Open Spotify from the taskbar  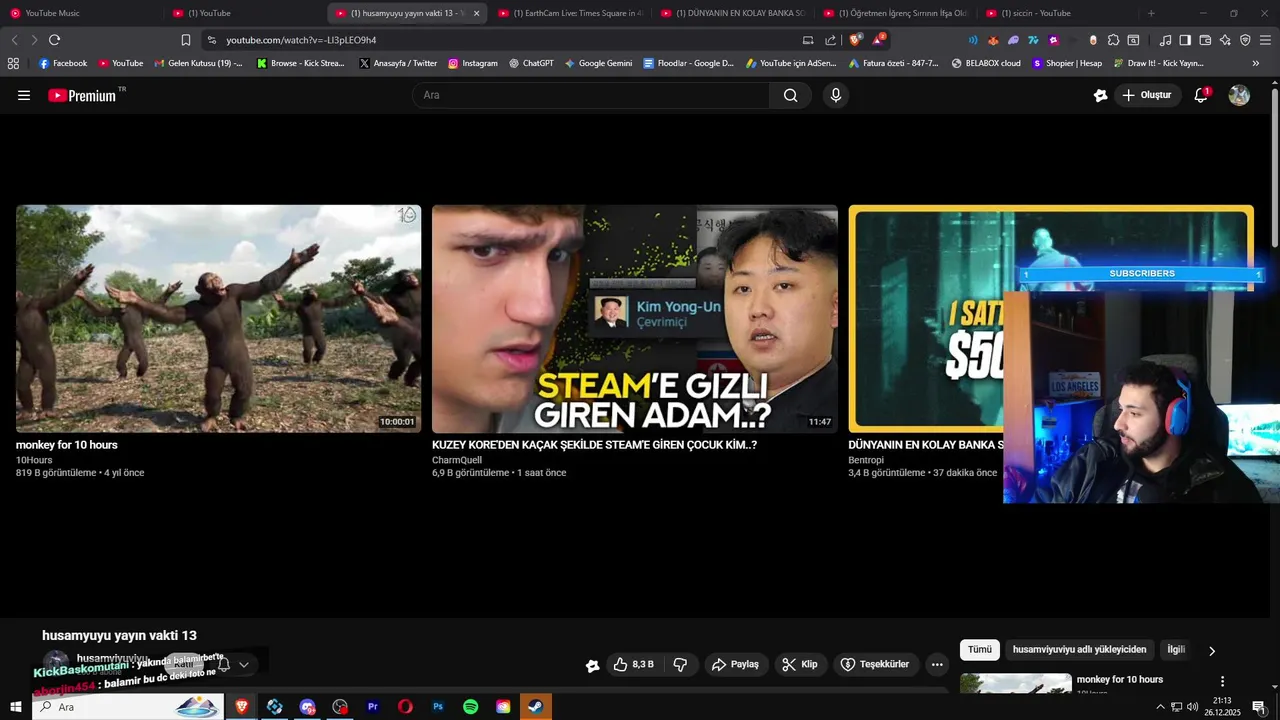coord(470,707)
